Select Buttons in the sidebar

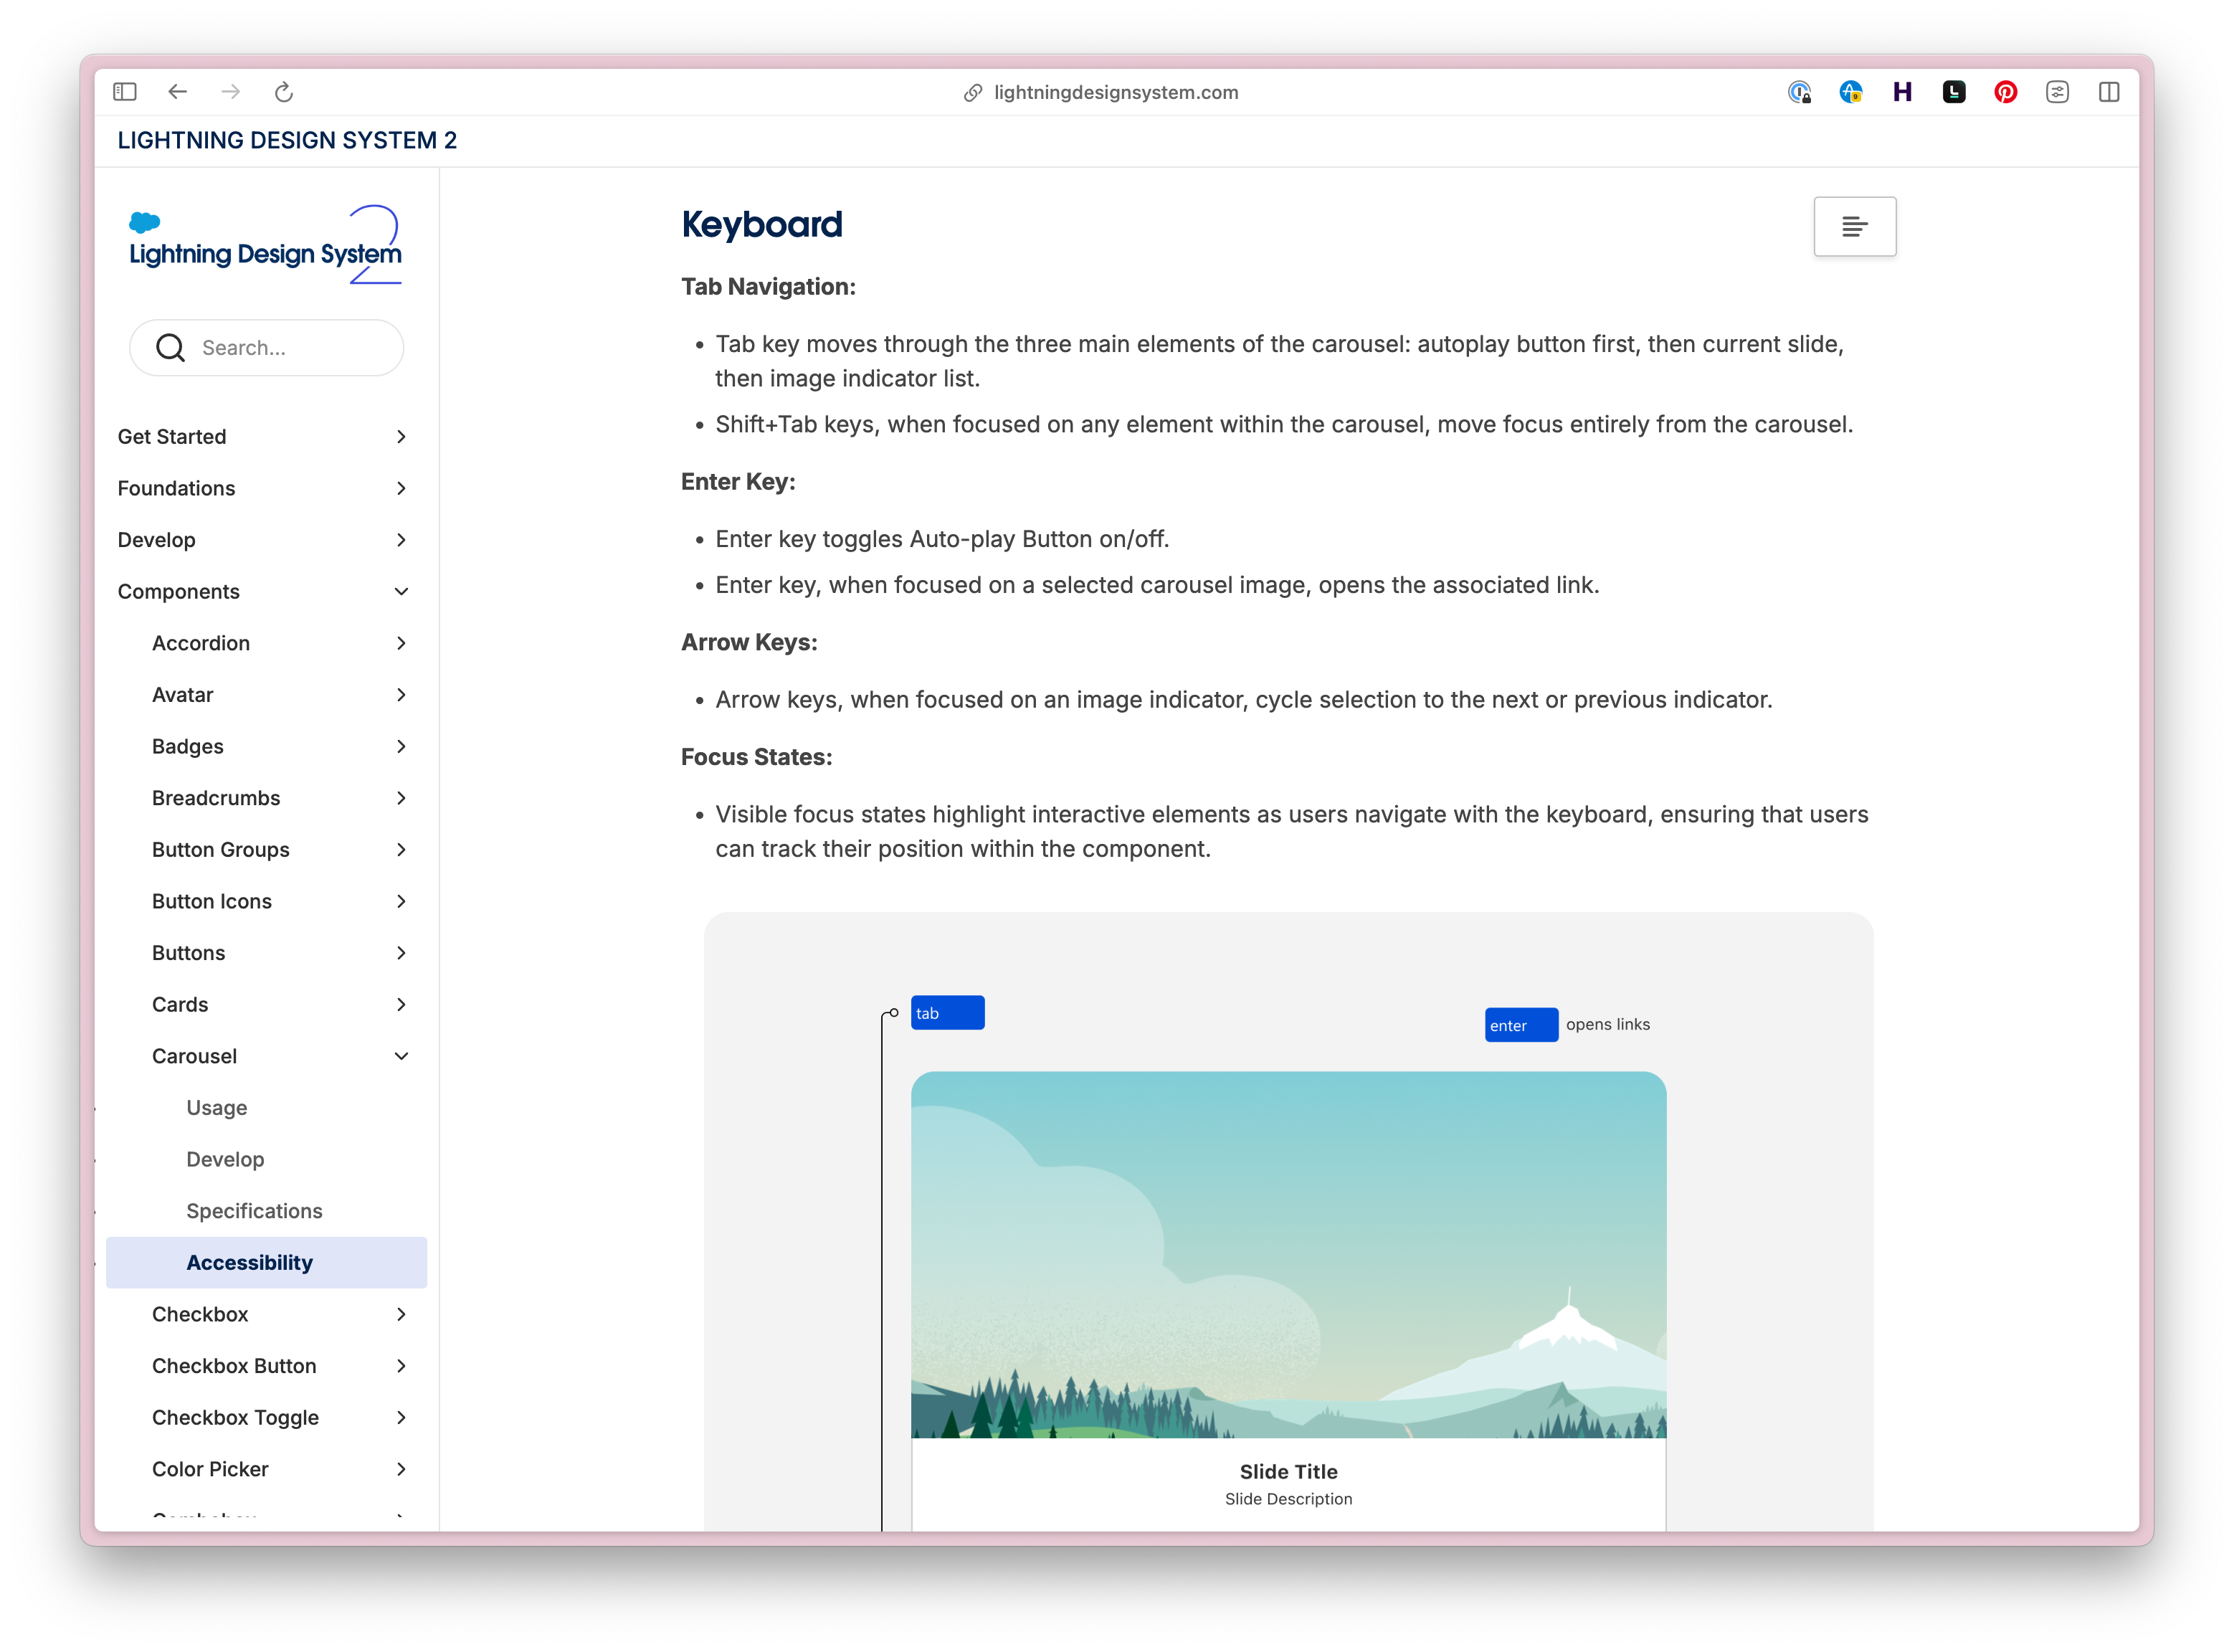(188, 953)
